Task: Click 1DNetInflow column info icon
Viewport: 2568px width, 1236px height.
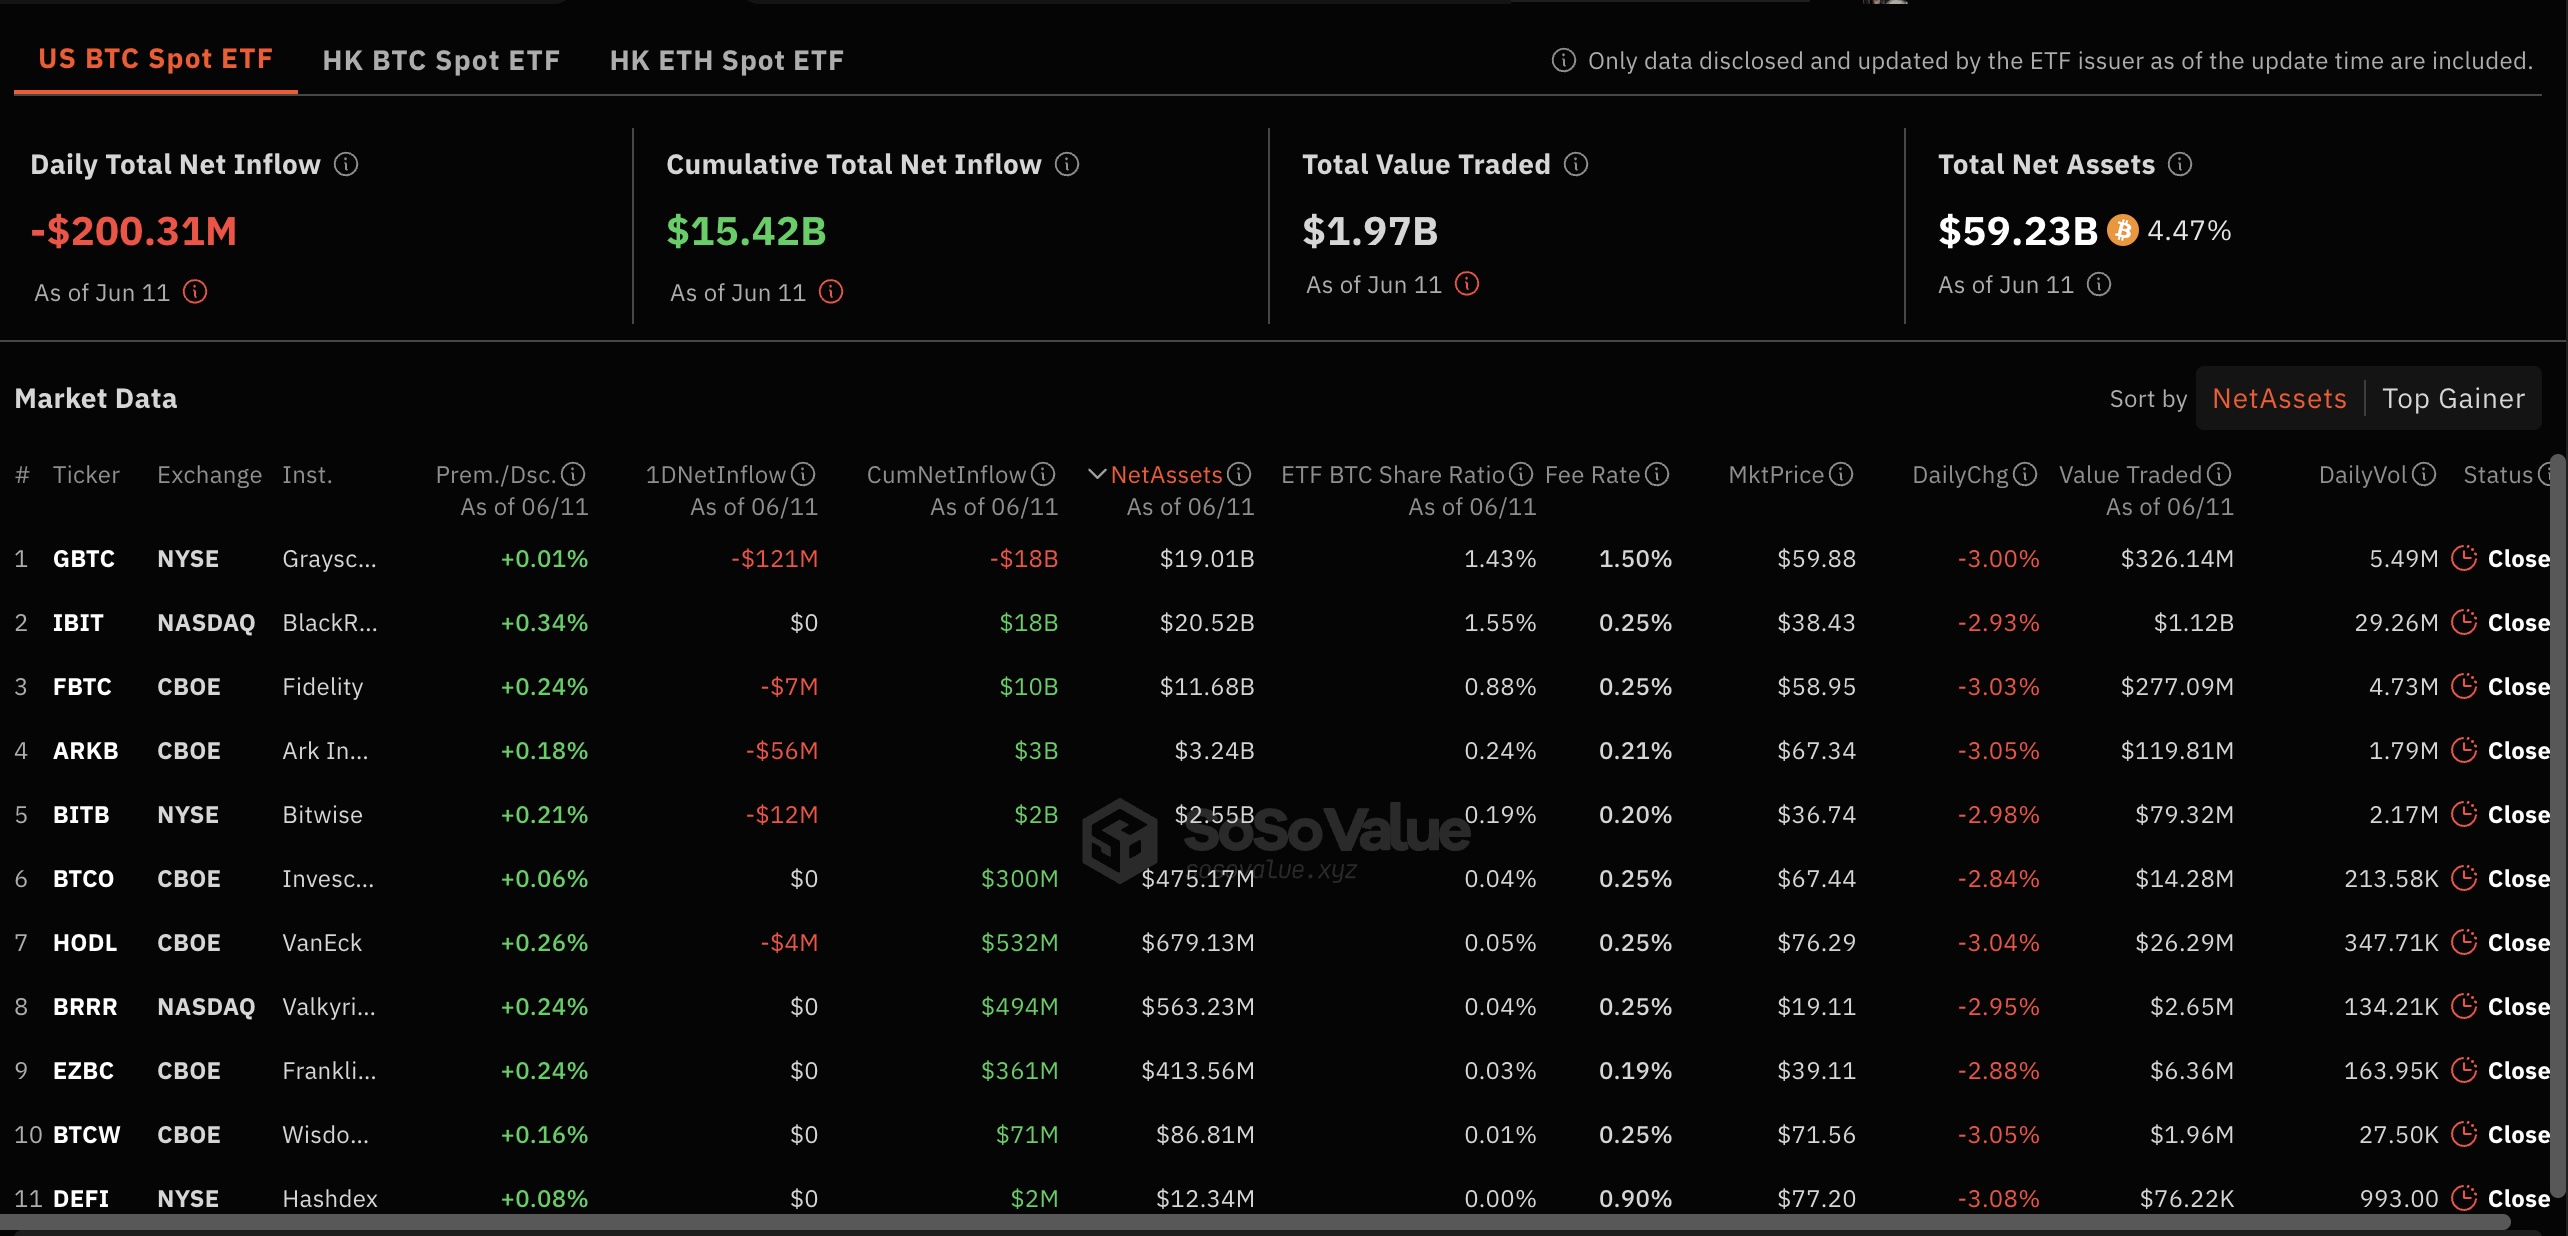Action: tap(803, 474)
